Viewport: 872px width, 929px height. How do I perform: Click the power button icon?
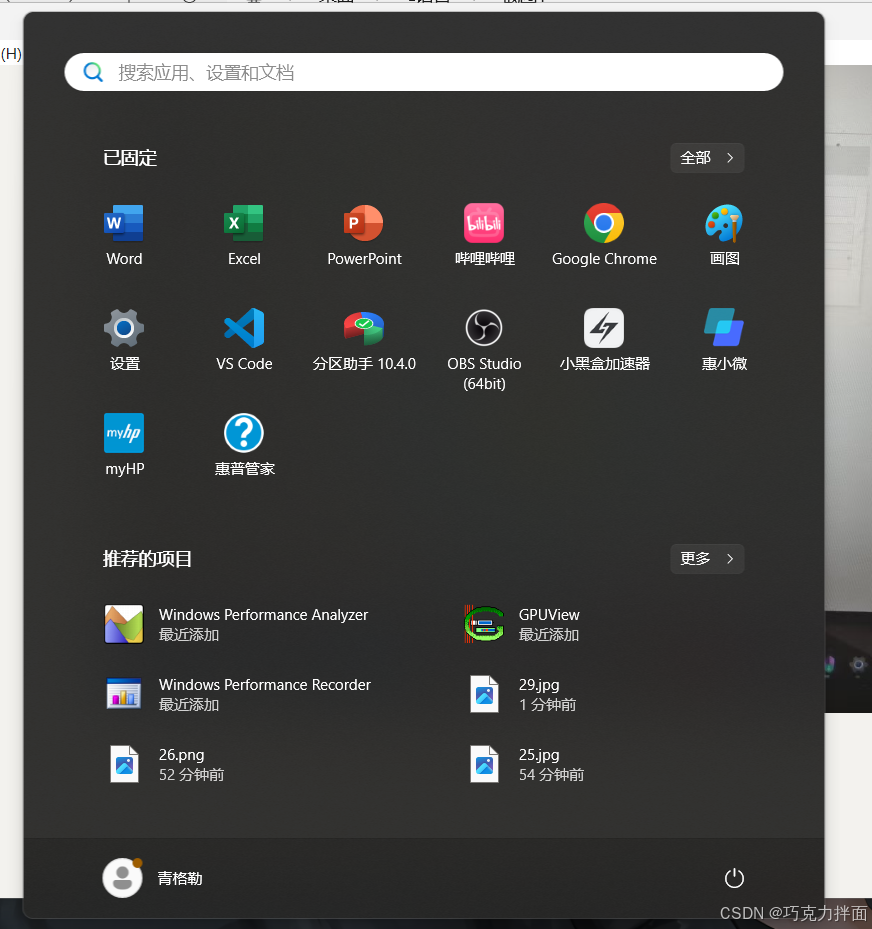pyautogui.click(x=734, y=878)
